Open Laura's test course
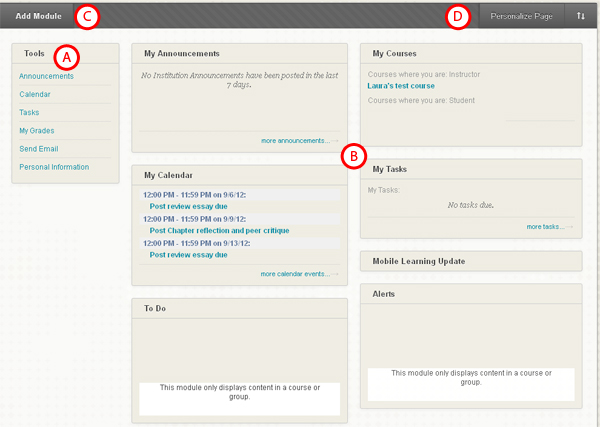The image size is (600, 427). point(401,86)
